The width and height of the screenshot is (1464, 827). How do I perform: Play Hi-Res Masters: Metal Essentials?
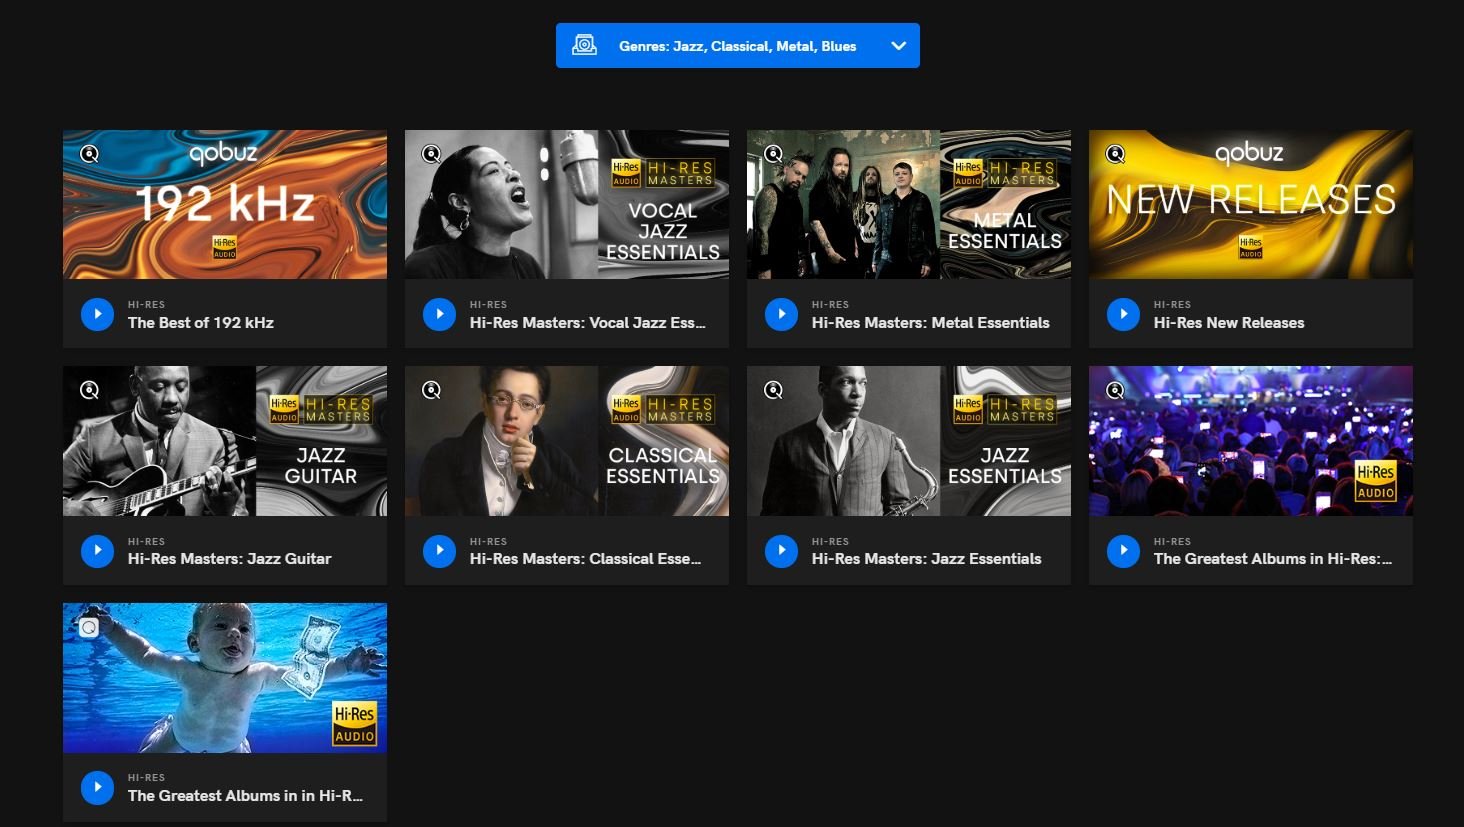pyautogui.click(x=781, y=314)
